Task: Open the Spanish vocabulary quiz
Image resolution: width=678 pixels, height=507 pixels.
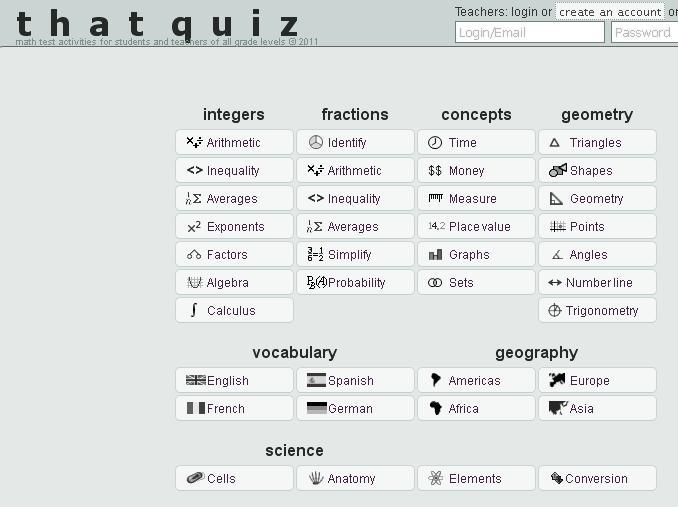Action: (355, 381)
